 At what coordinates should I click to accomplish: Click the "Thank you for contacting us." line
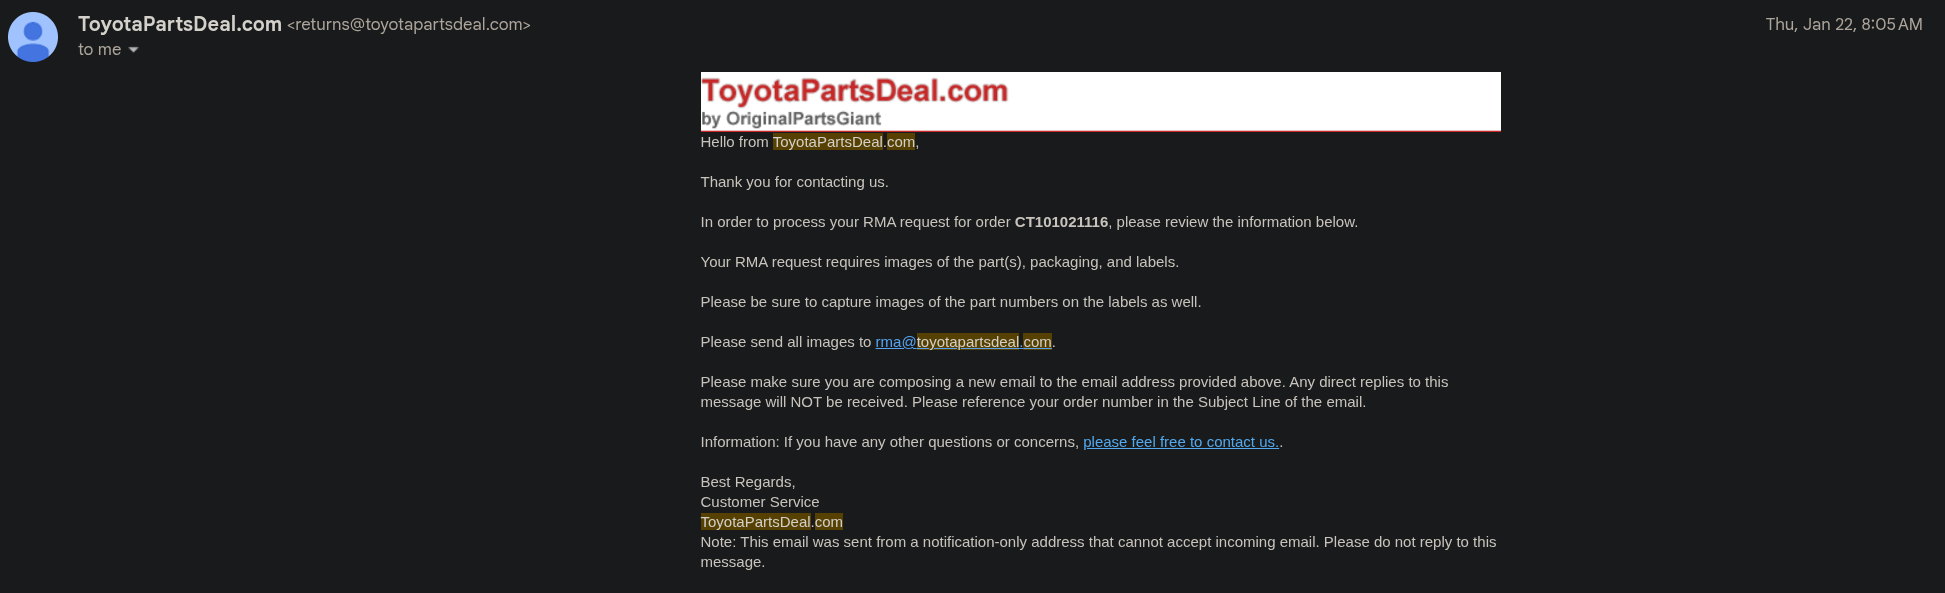(794, 182)
